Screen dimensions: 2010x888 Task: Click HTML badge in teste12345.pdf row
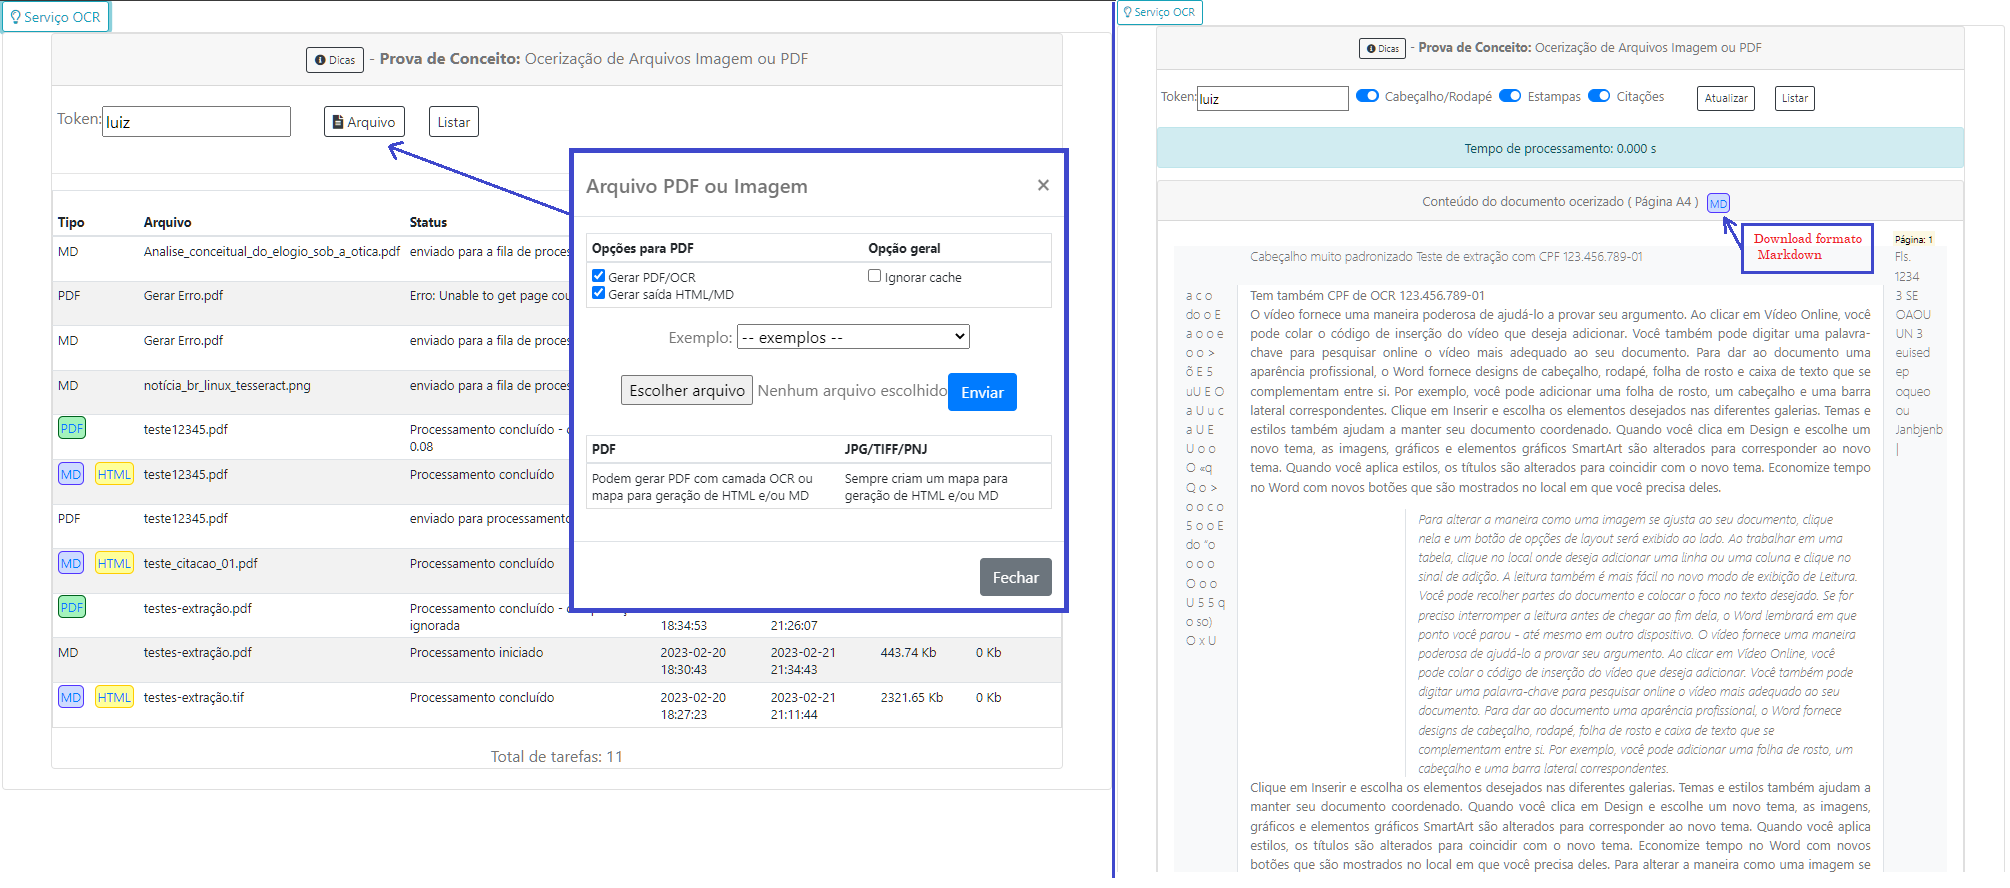pyautogui.click(x=114, y=474)
